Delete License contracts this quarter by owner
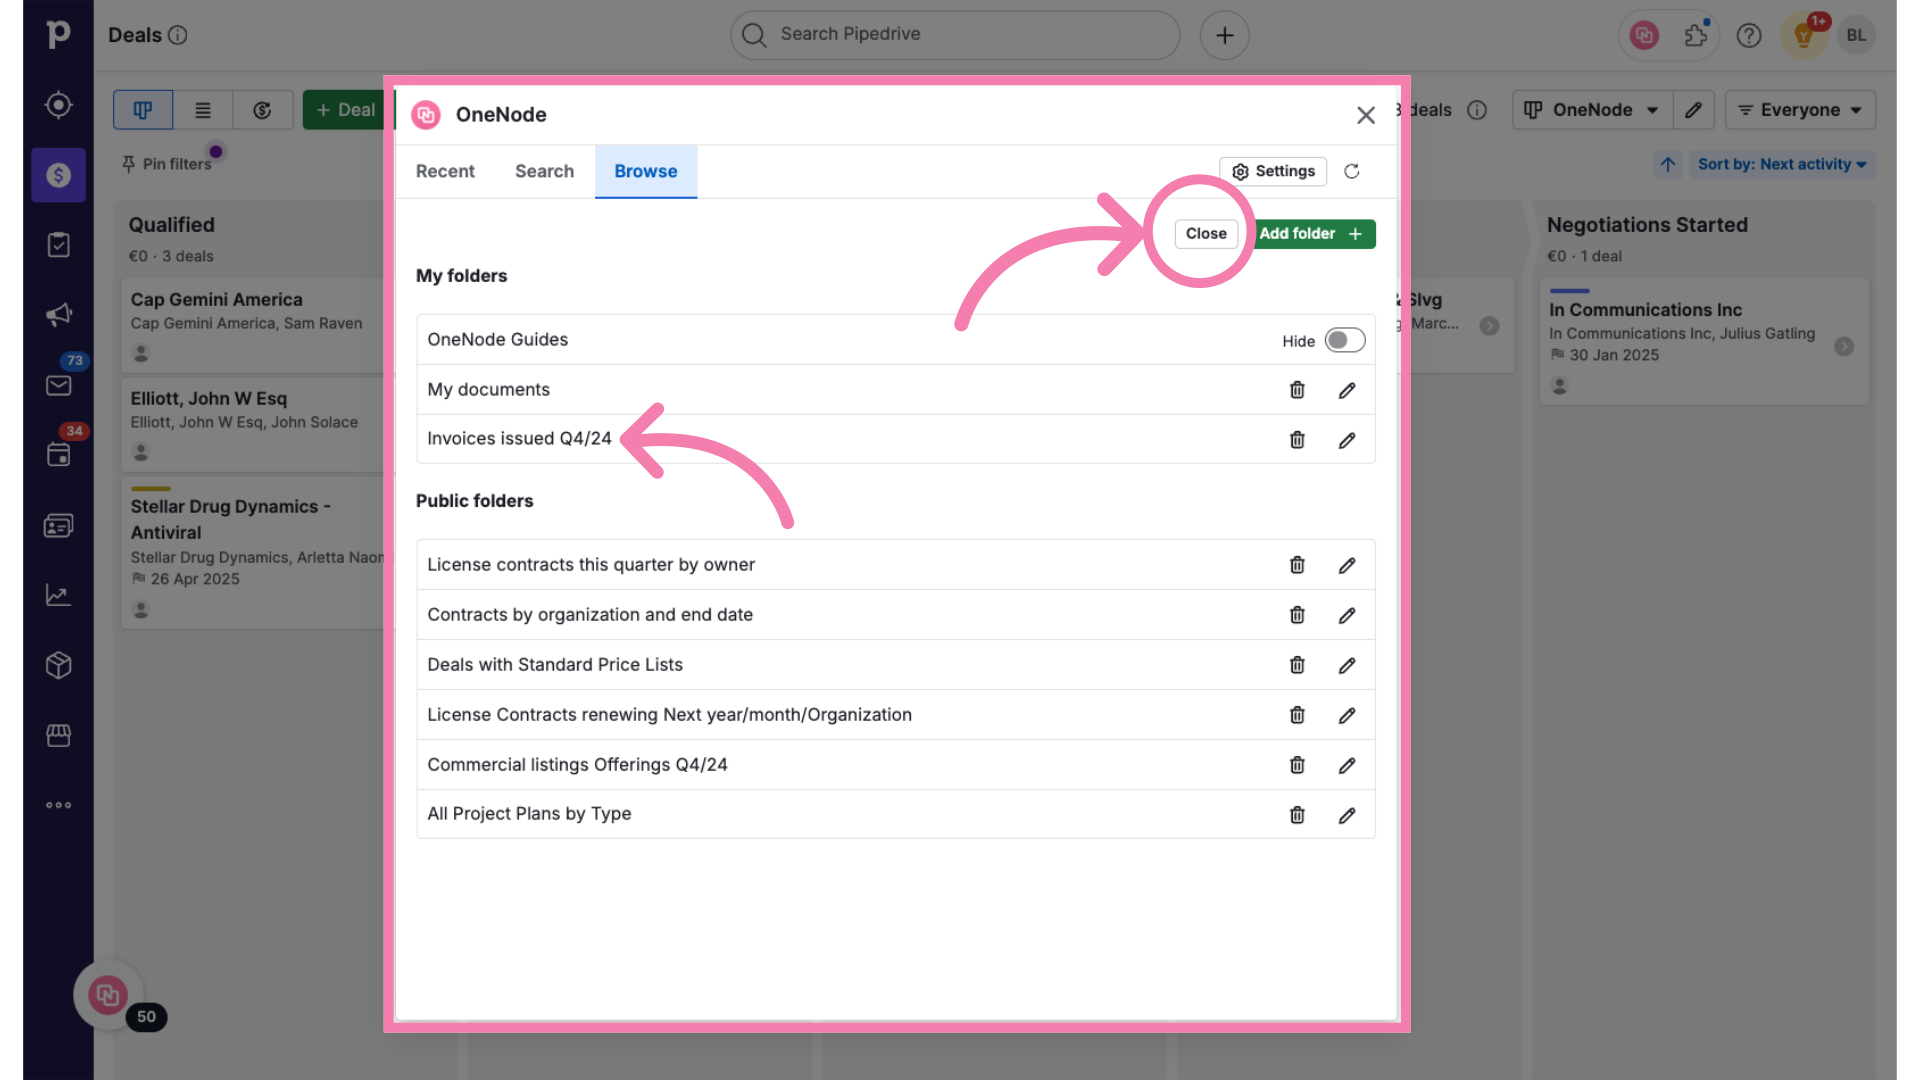This screenshot has height=1080, width=1920. 1297,565
